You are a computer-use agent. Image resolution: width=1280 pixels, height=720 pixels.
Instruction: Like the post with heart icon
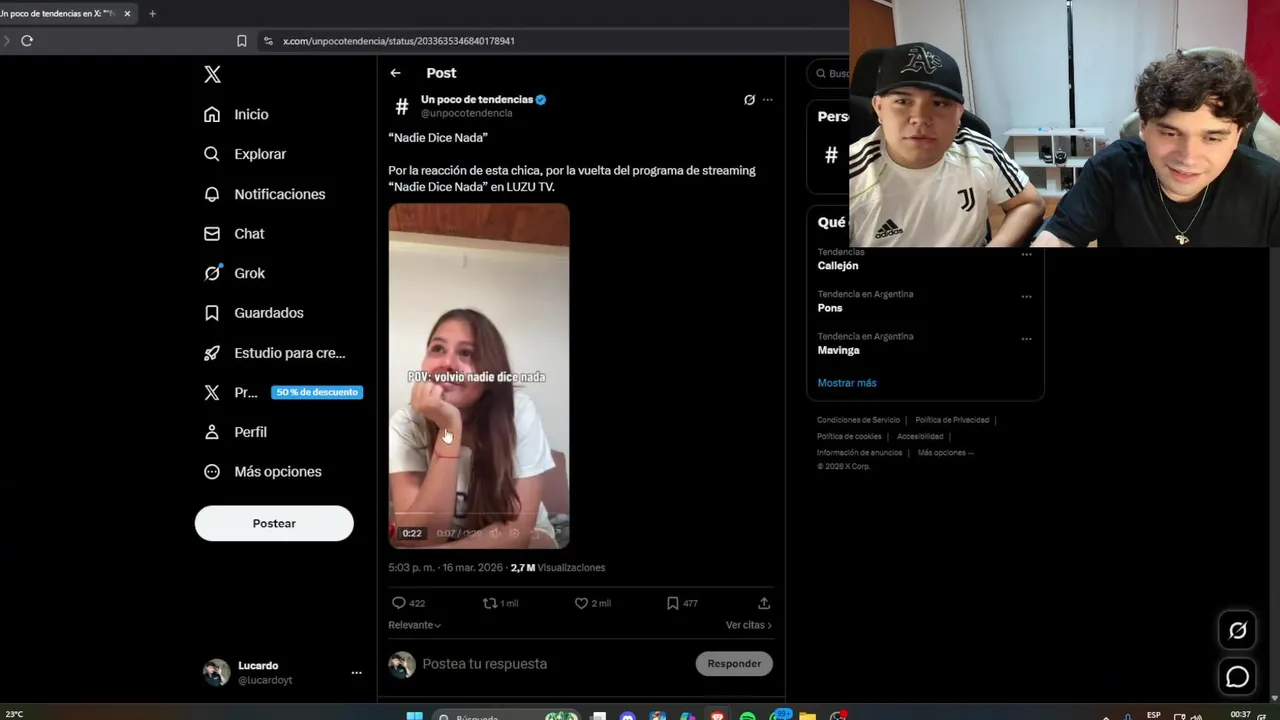(x=581, y=603)
